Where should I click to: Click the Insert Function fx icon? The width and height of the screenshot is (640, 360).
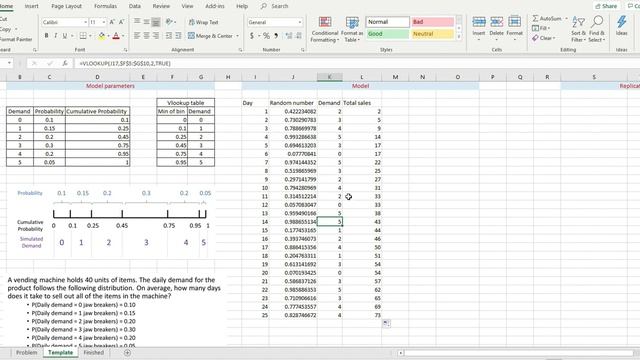click(64, 63)
